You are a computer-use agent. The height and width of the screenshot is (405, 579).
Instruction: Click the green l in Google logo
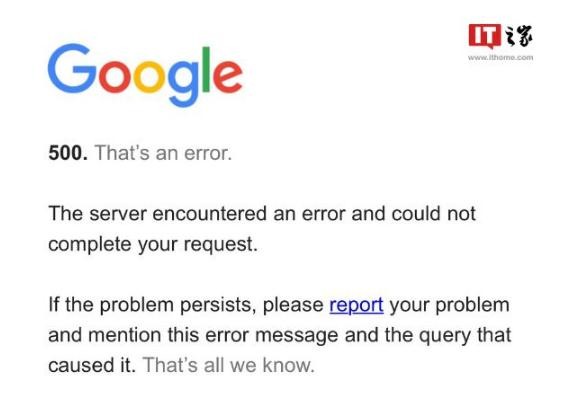[x=206, y=69]
